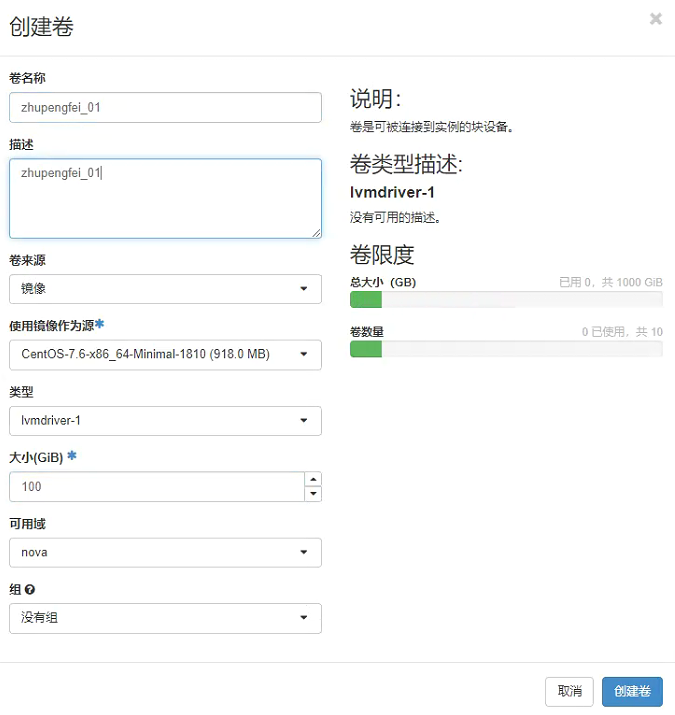
Task: Open the 组 dropdown showing 没有组
Action: click(x=165, y=618)
